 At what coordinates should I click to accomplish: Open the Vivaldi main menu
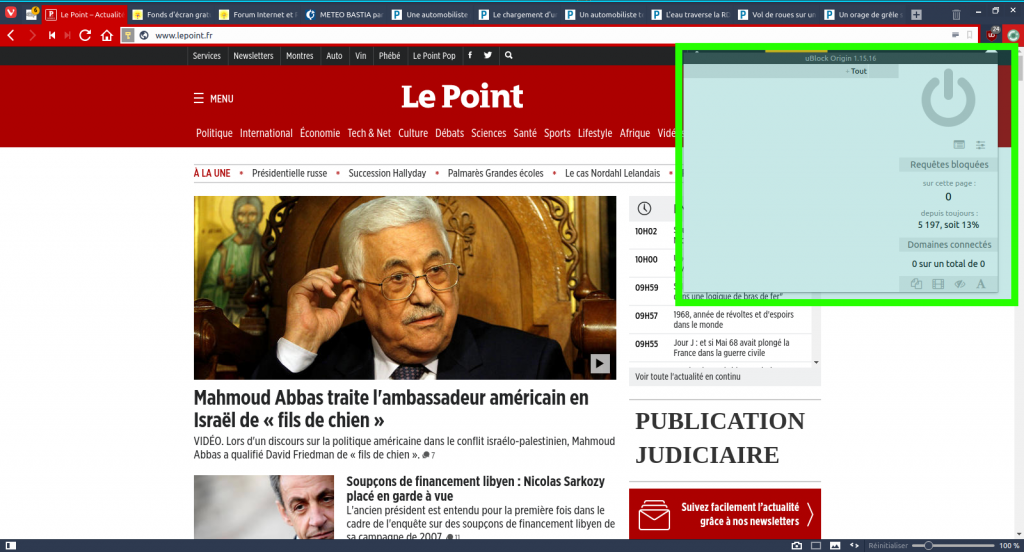point(10,13)
